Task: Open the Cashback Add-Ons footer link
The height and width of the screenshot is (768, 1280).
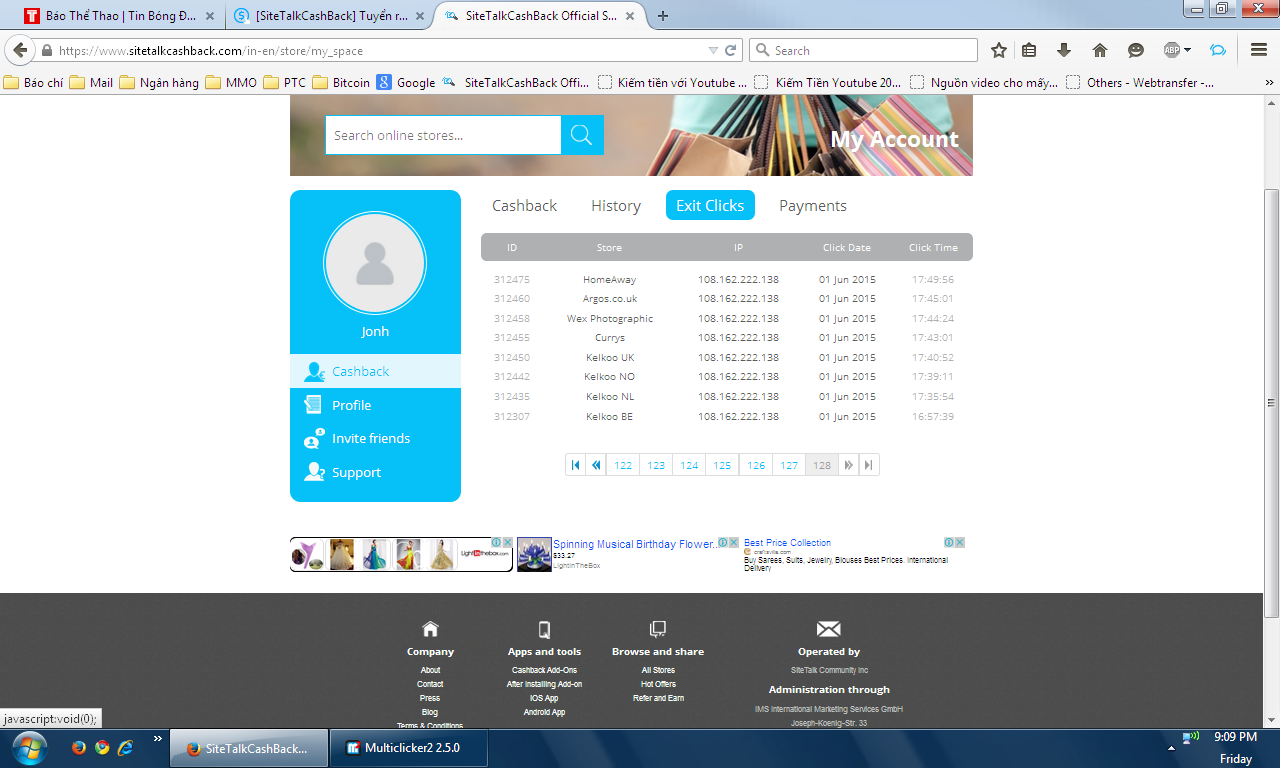Action: (544, 670)
